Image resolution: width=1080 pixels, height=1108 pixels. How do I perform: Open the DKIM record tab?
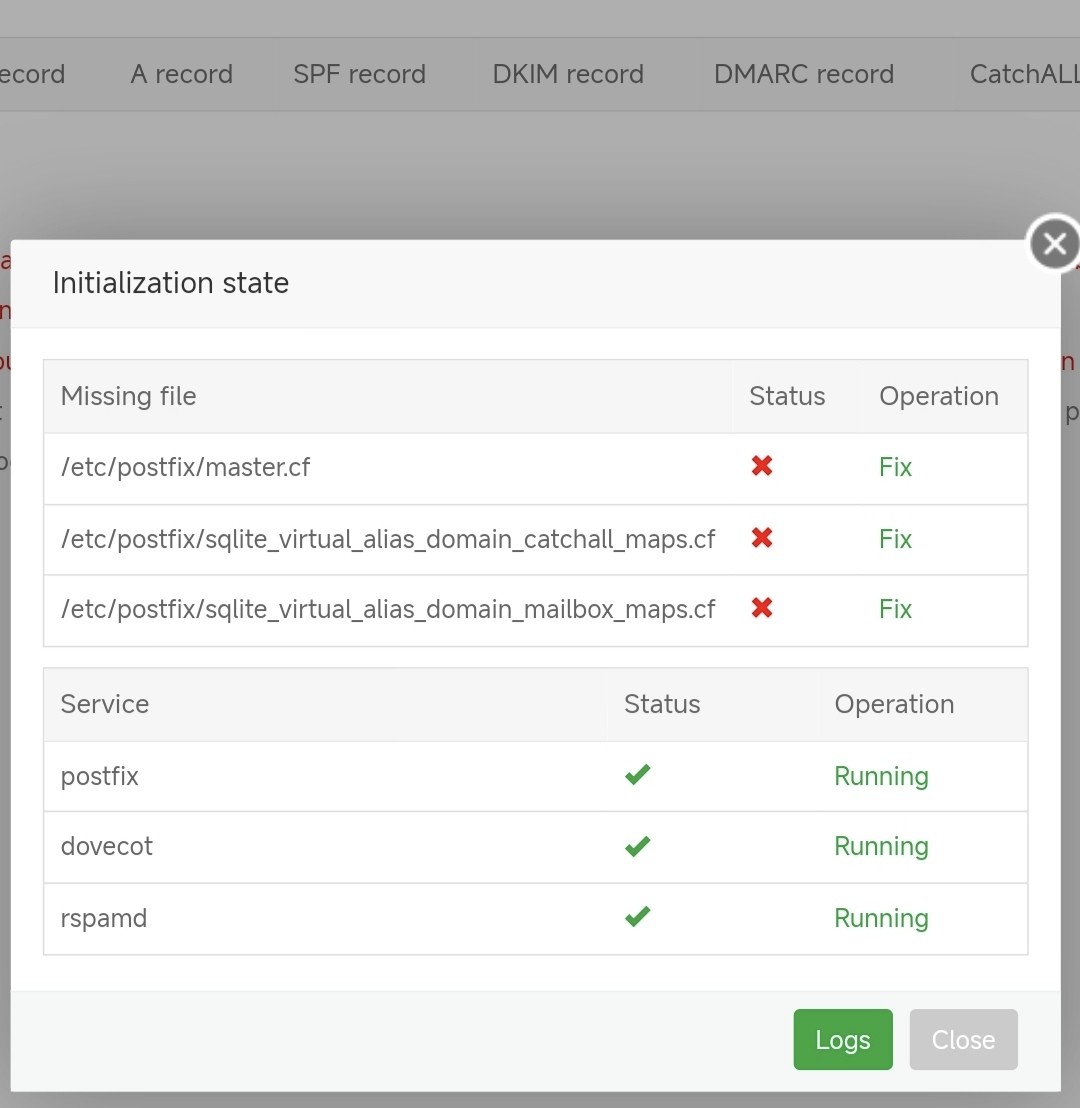[x=567, y=74]
